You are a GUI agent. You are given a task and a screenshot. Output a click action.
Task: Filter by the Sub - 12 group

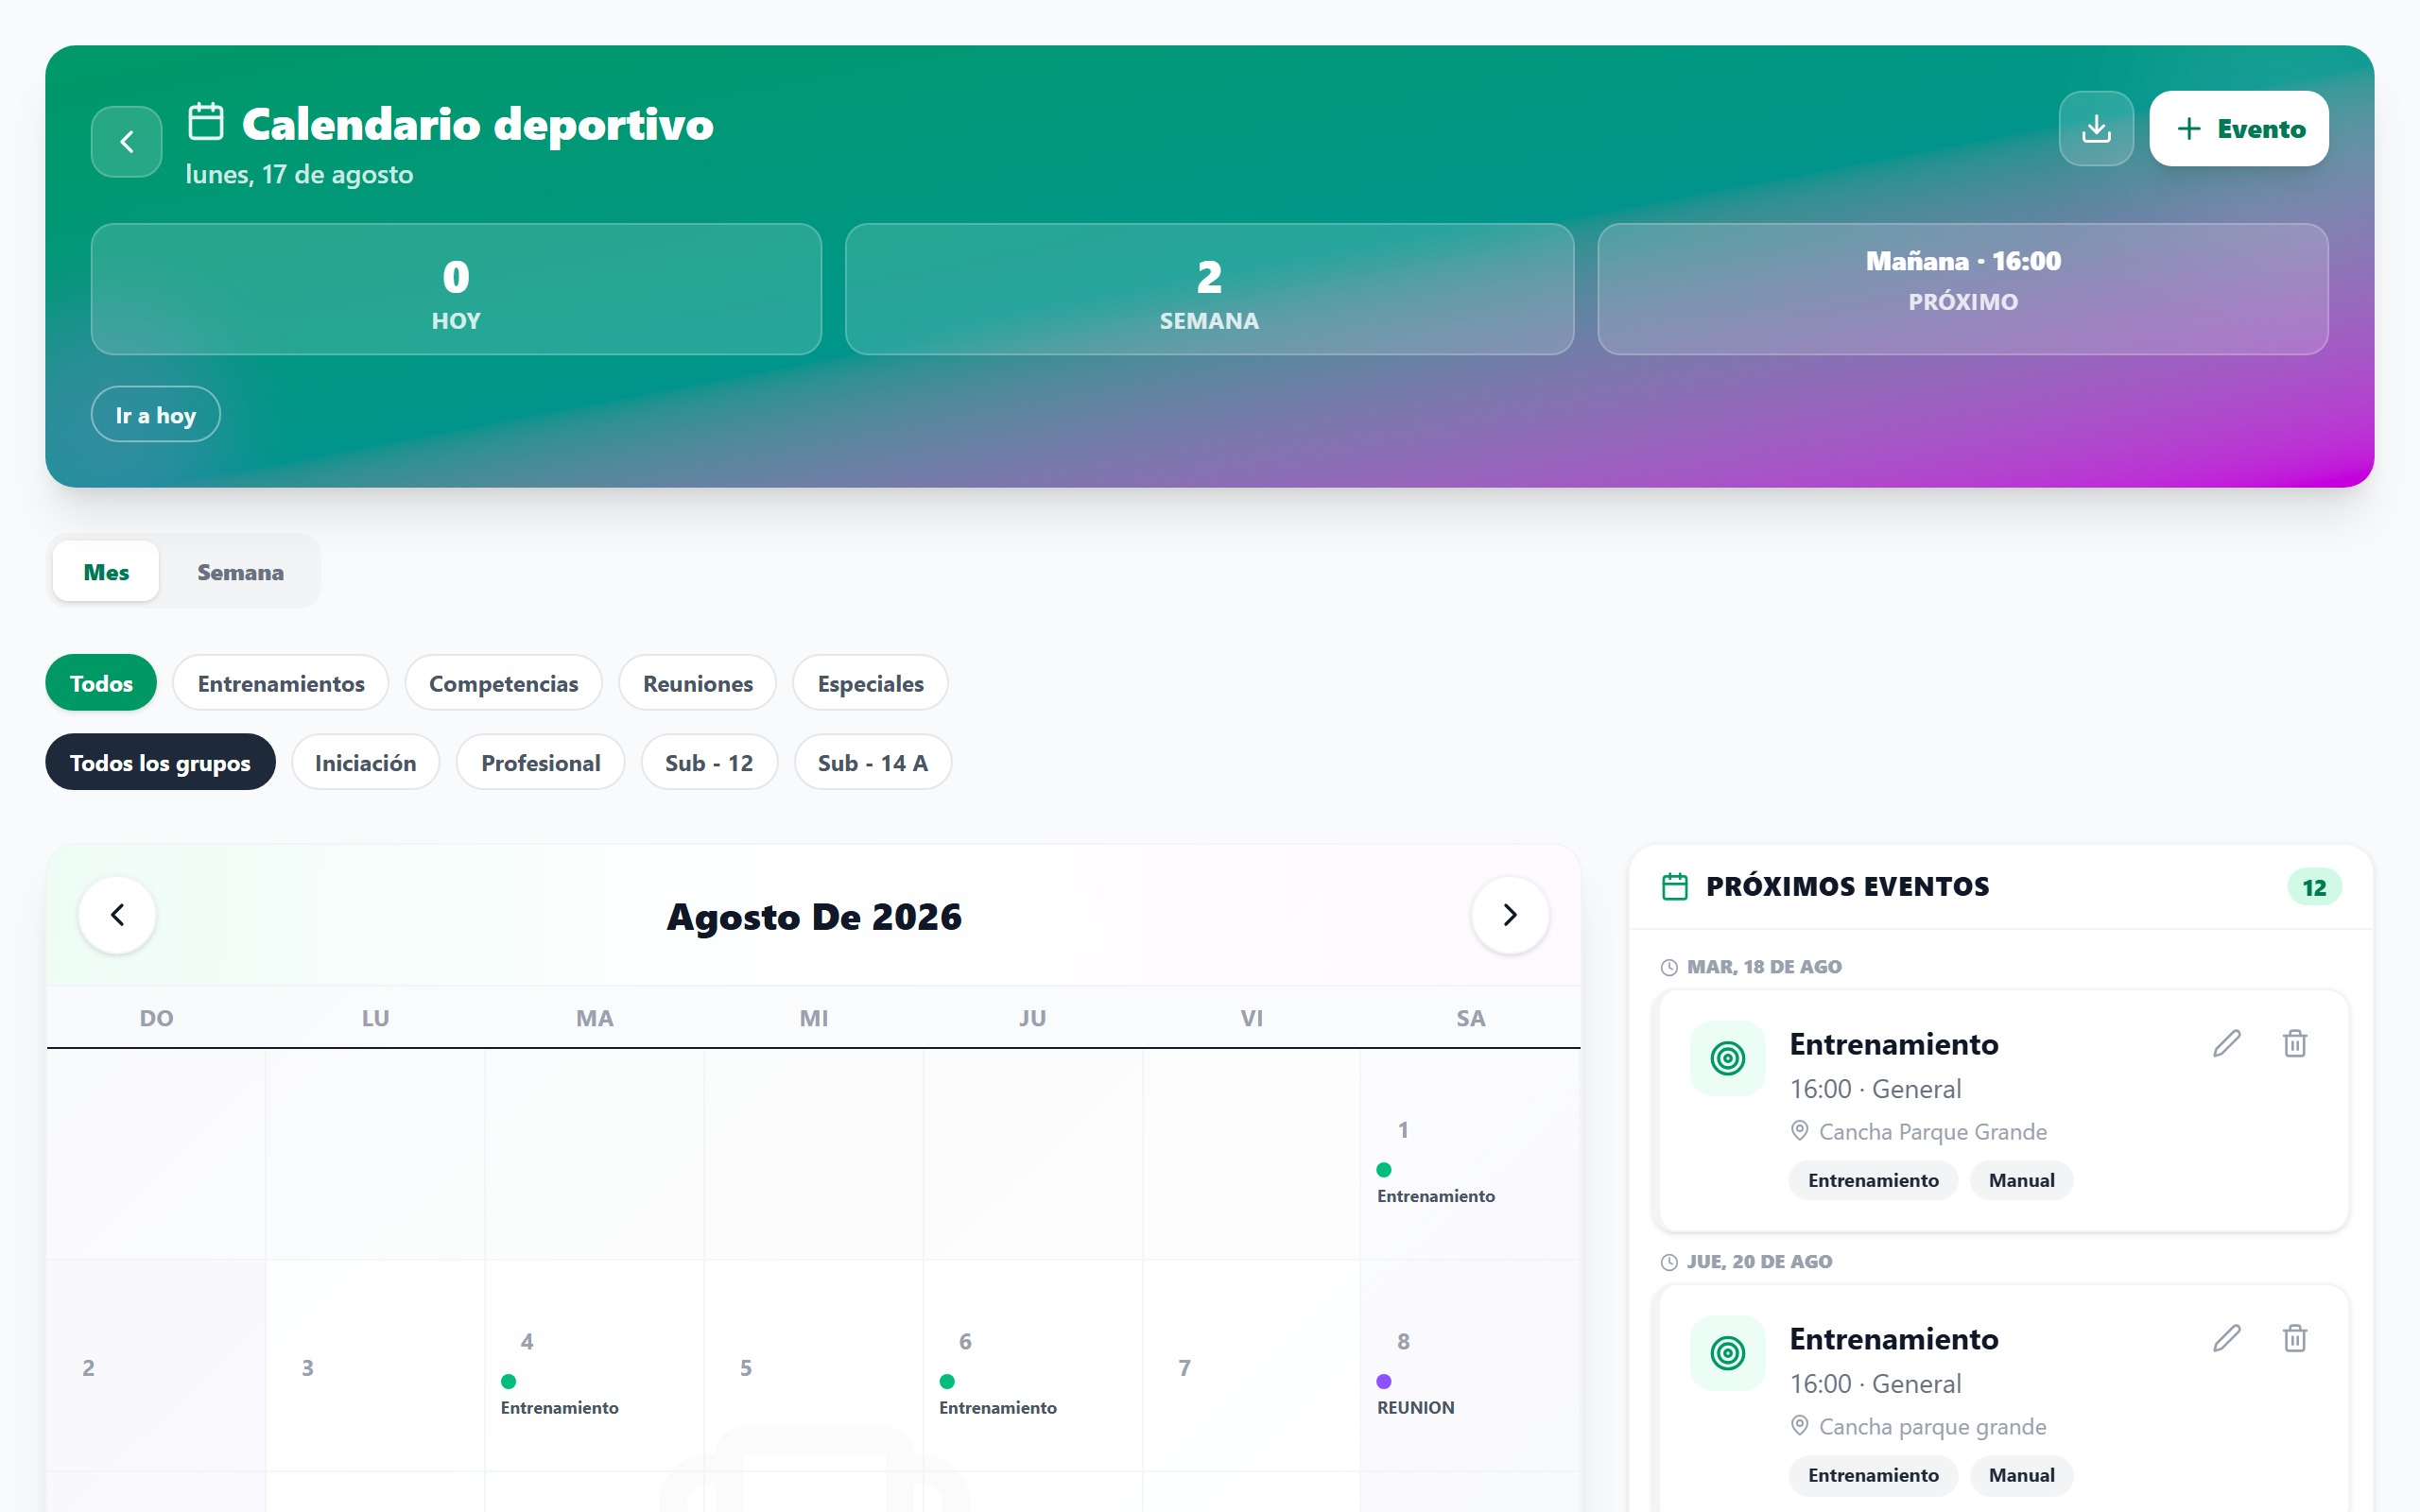pos(709,762)
